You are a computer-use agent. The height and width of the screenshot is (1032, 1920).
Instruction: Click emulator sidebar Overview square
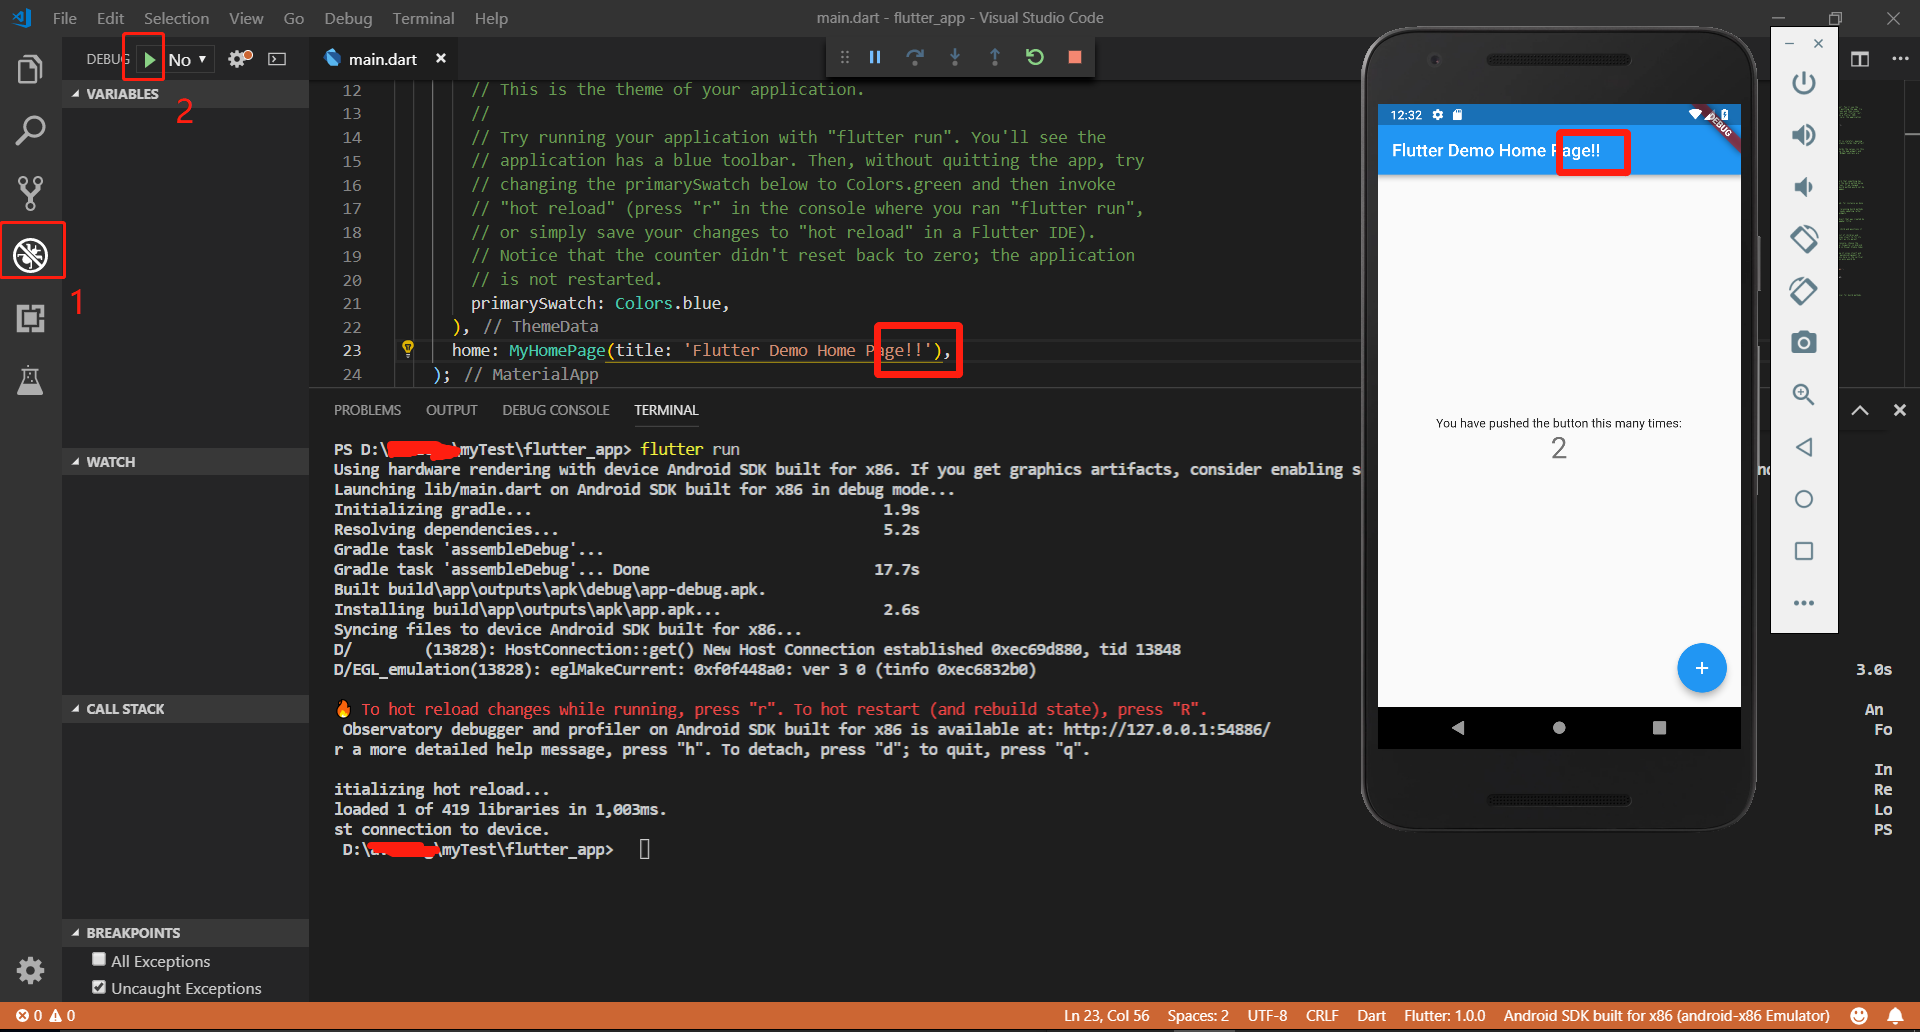coord(1804,551)
